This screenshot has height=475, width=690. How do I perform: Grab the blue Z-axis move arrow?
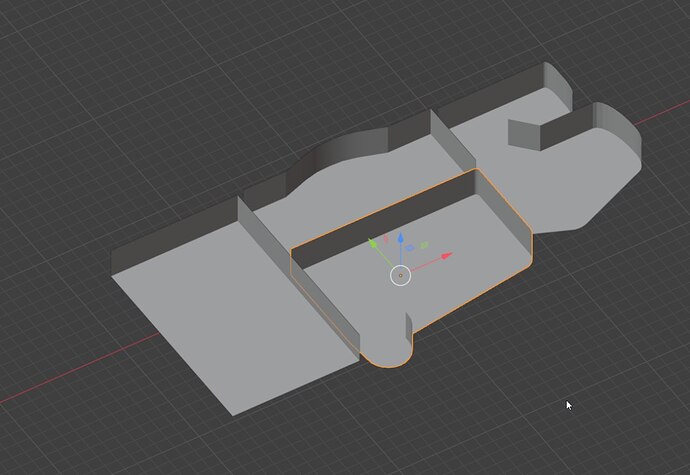[x=400, y=238]
